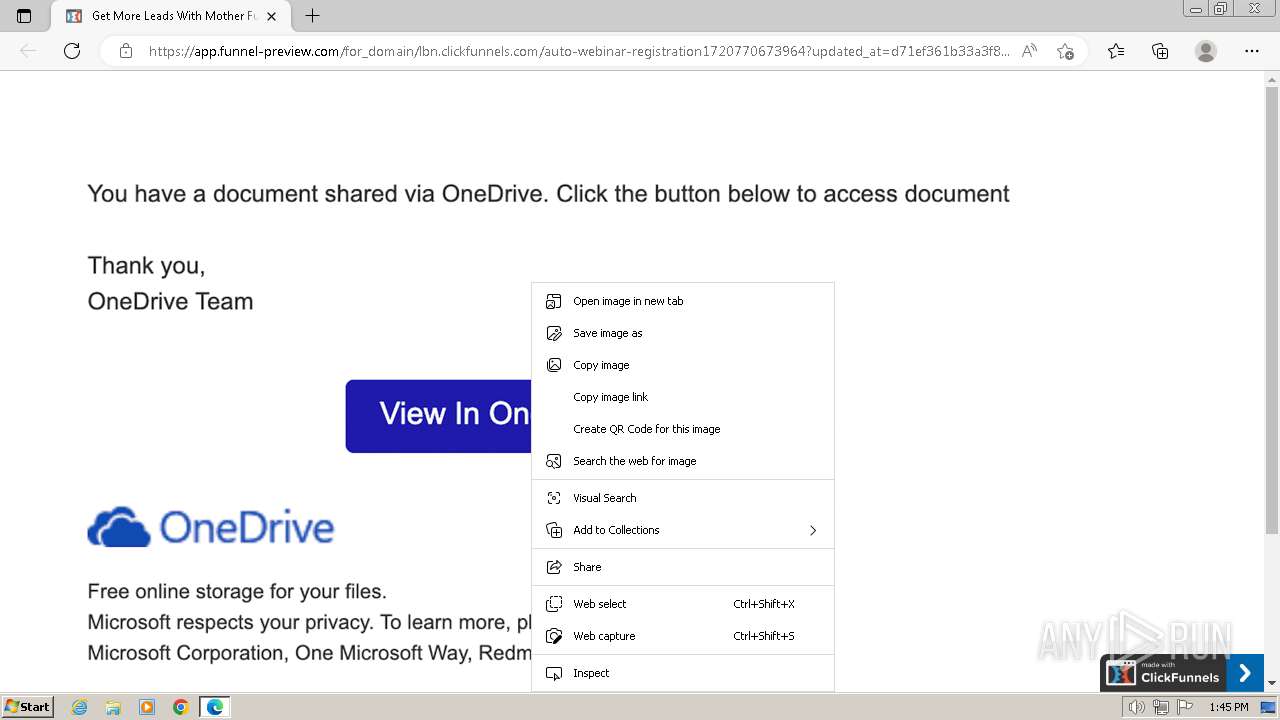
Task: Open the Favorites list icon
Action: [x=1116, y=51]
